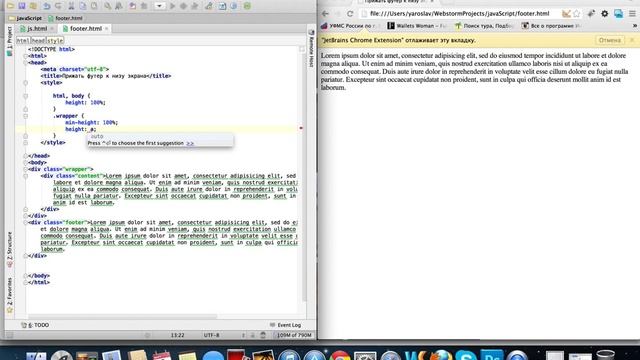This screenshot has height=360, width=640.
Task: Select the style breadcrumb in editor
Action: [55, 40]
